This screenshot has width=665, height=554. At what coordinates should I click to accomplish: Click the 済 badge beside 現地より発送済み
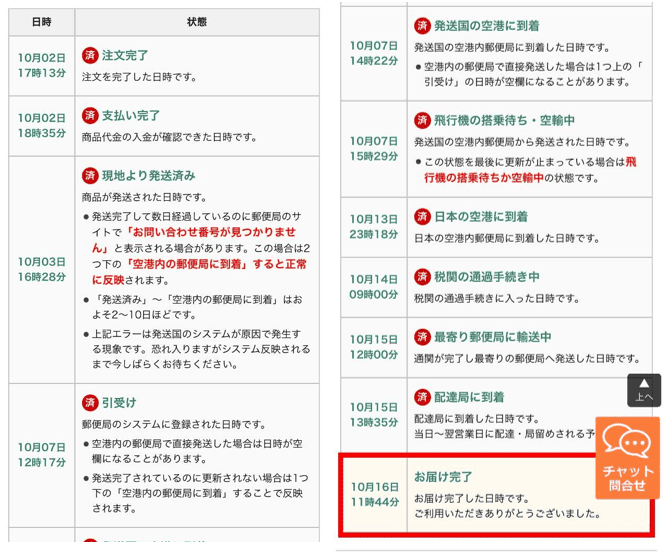[x=90, y=175]
